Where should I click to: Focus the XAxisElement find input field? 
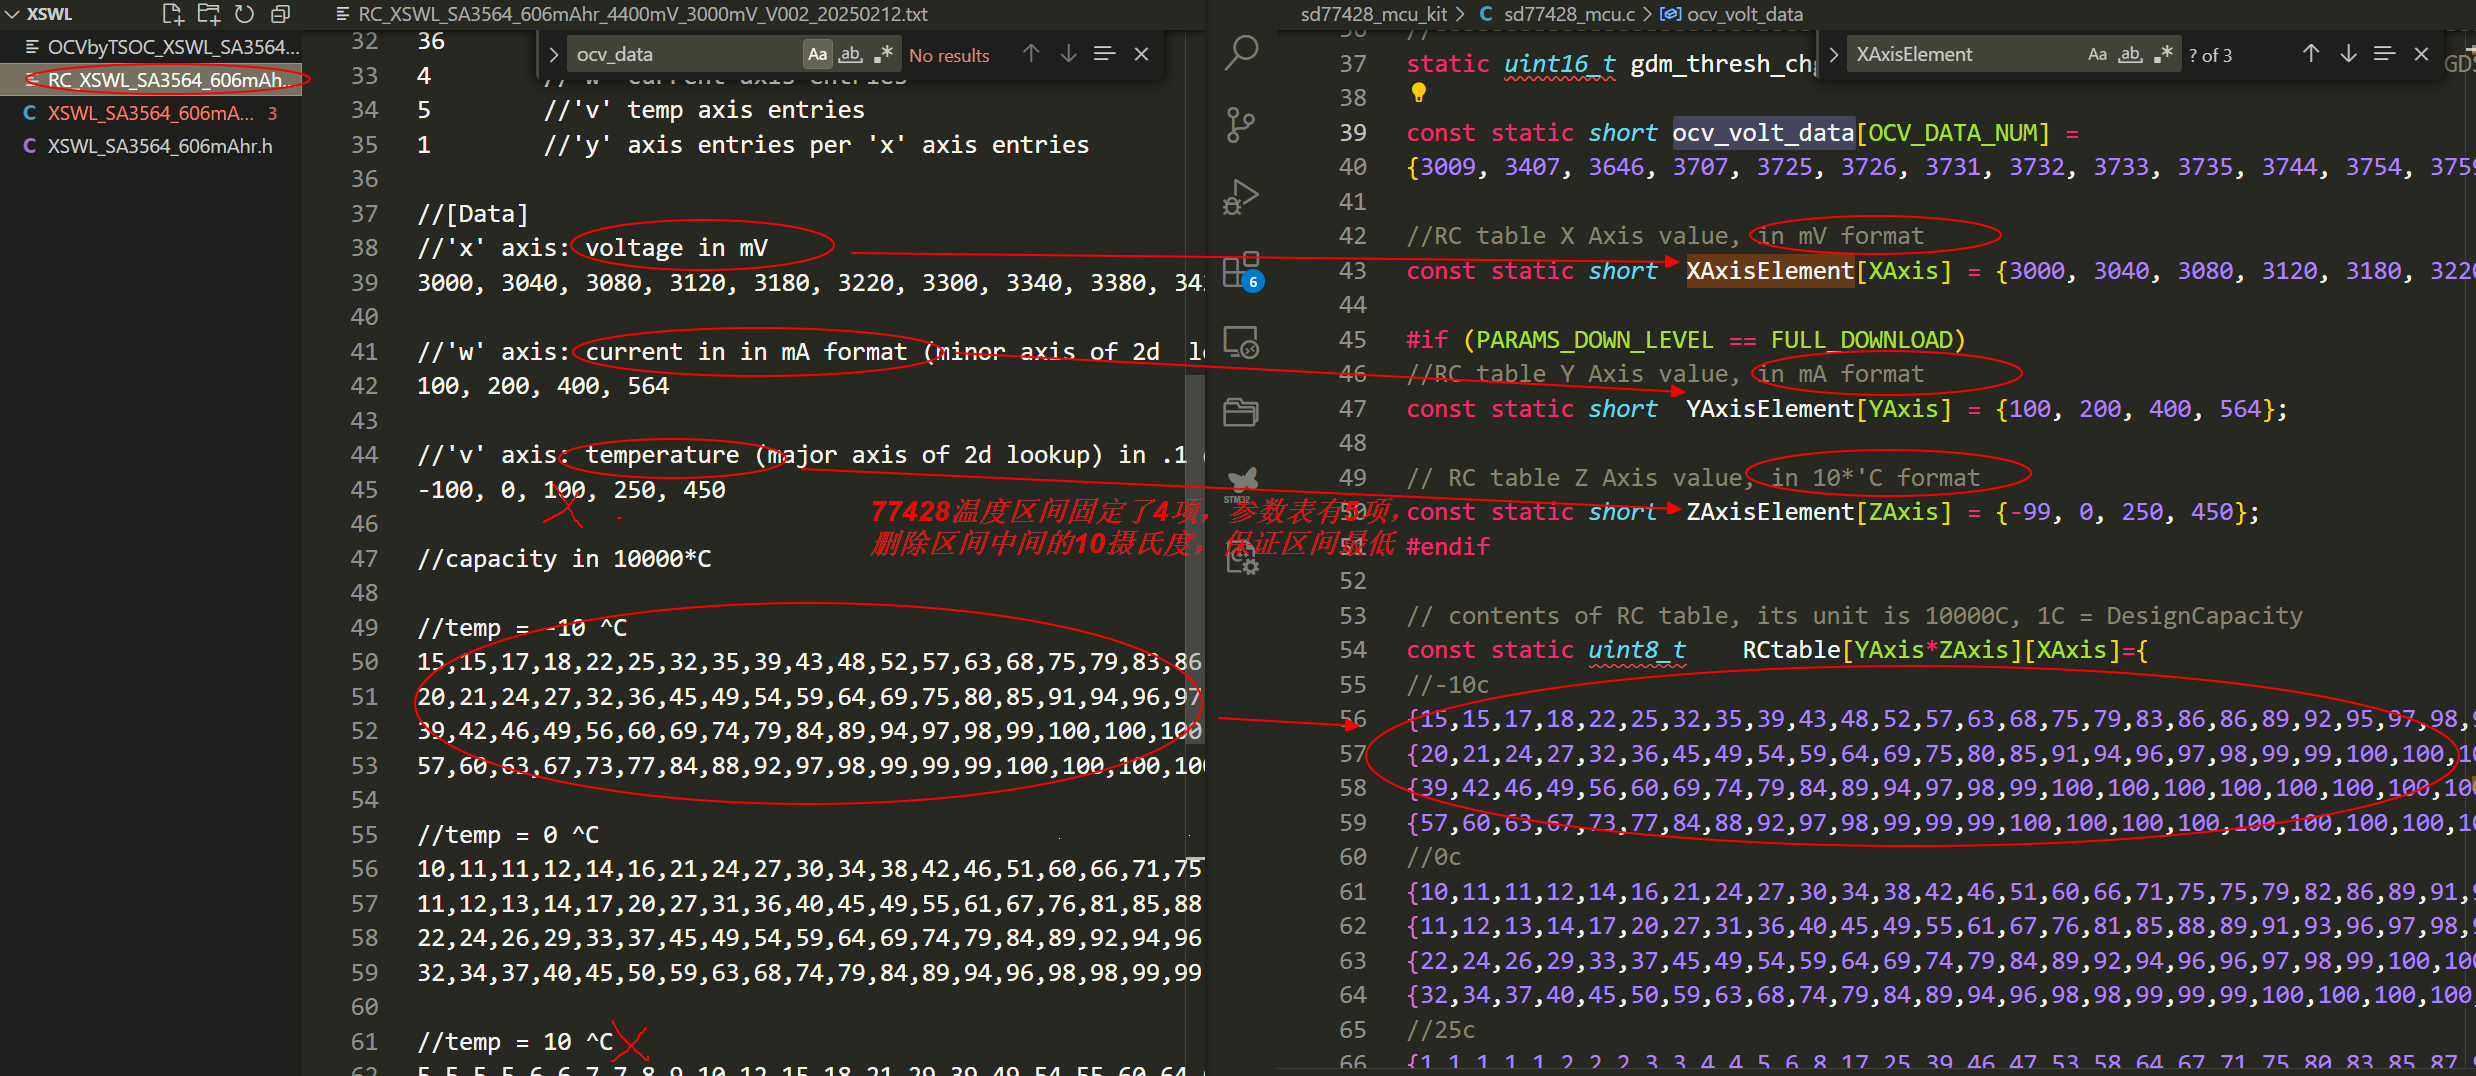click(1965, 54)
